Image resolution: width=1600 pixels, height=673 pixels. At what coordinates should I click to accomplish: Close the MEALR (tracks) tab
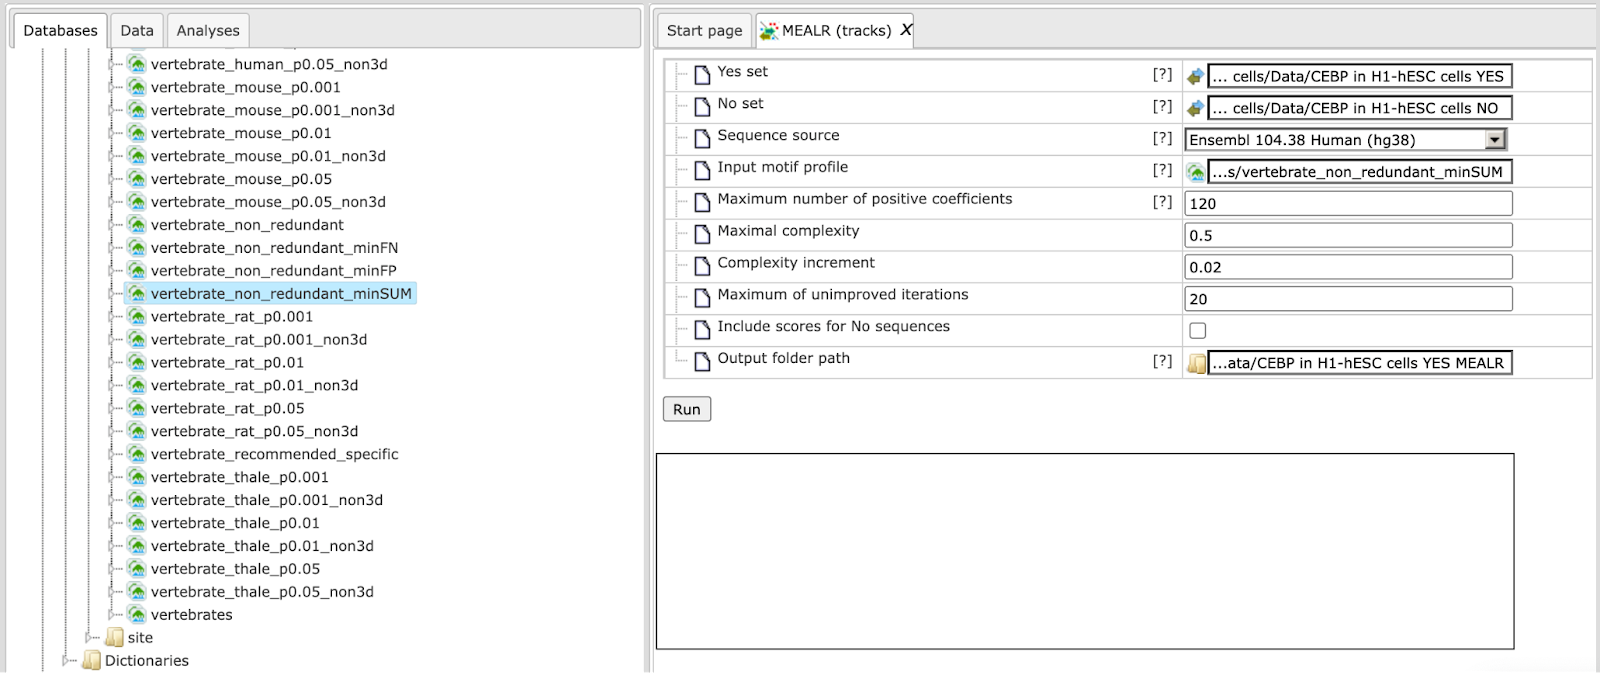(906, 30)
